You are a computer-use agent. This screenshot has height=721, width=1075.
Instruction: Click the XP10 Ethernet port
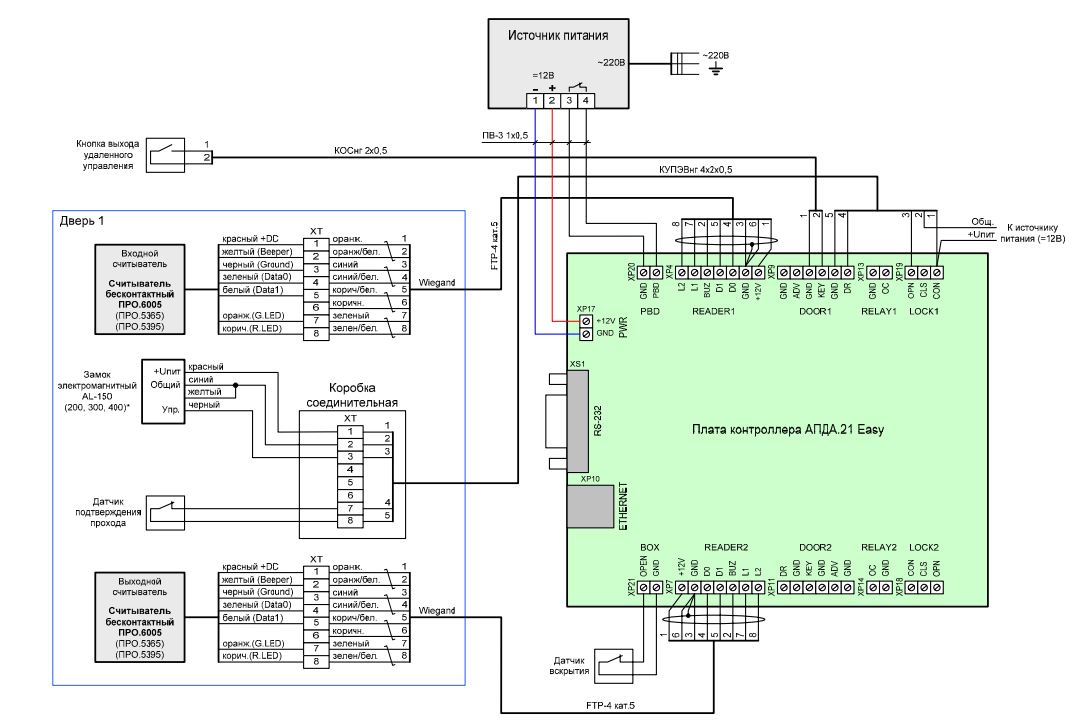[x=590, y=506]
